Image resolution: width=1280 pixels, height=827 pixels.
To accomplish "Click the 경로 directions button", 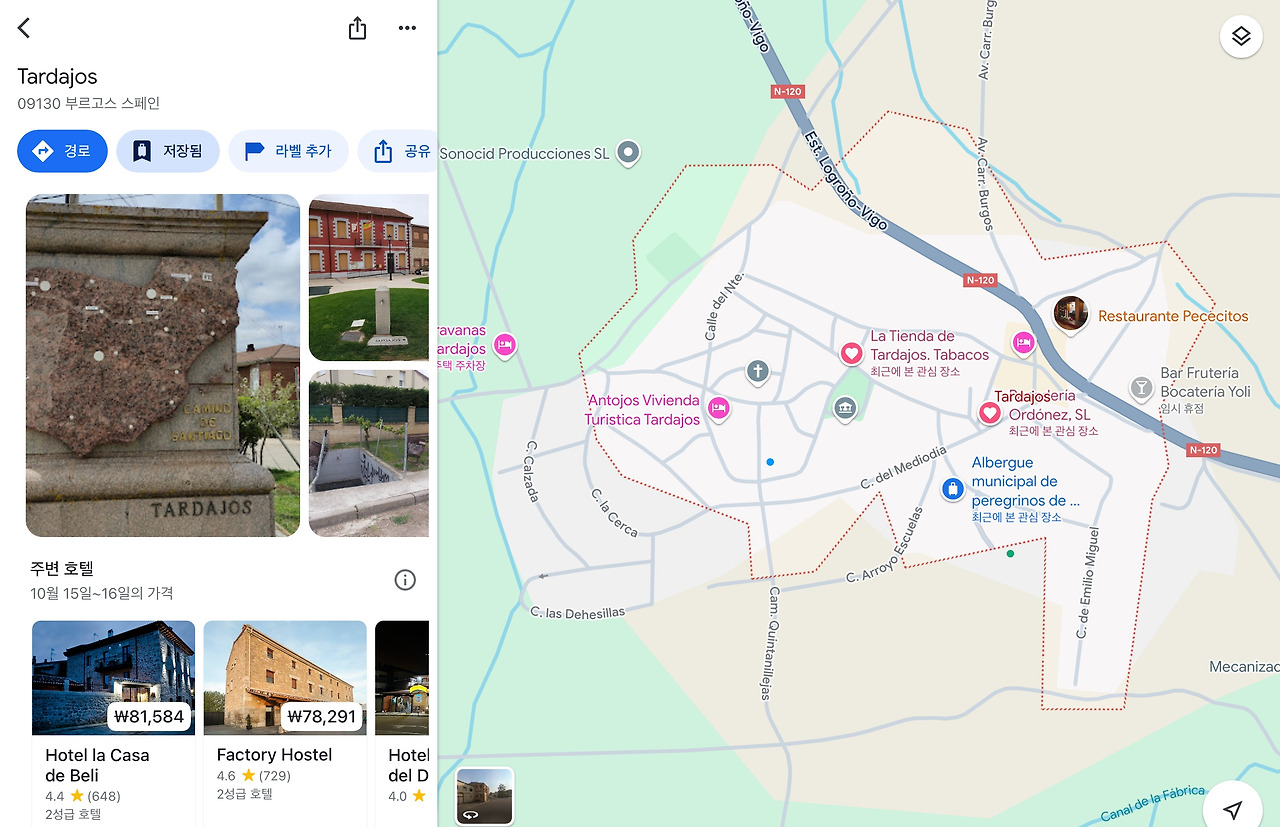I will click(62, 151).
